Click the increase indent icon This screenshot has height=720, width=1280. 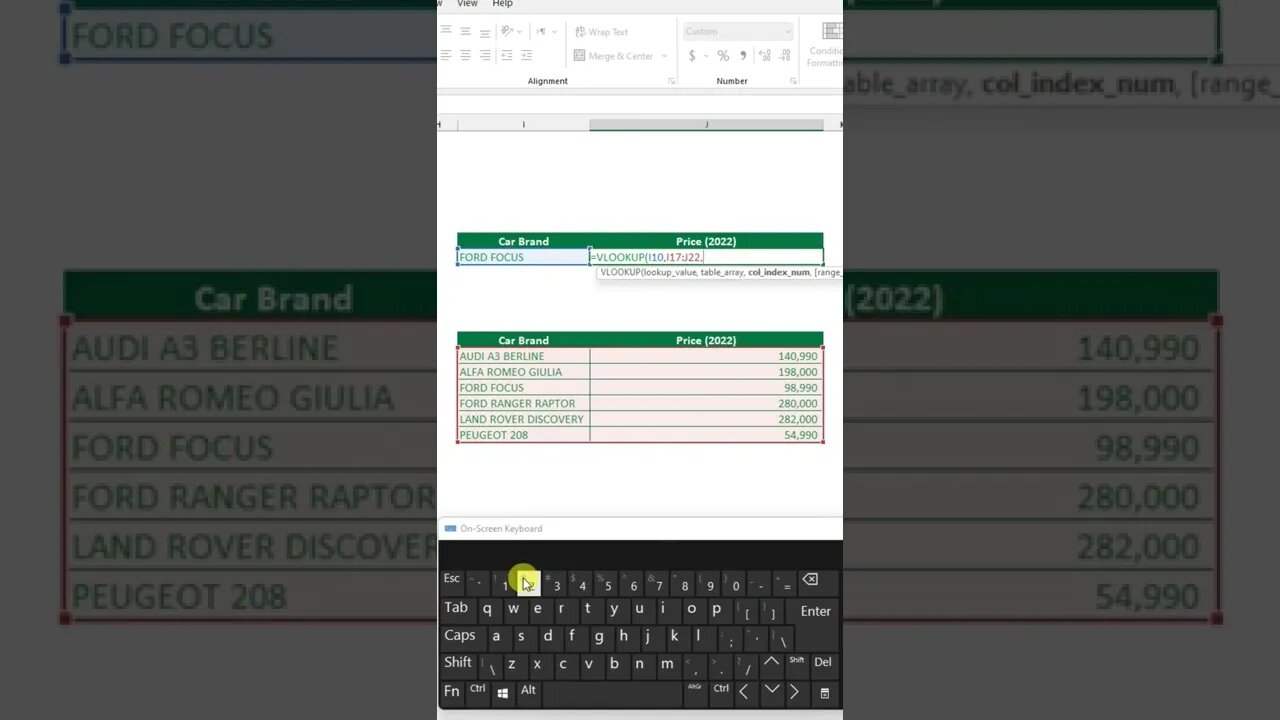point(527,56)
